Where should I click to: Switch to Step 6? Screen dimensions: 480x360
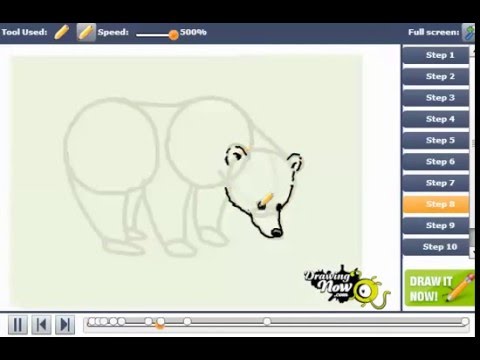(436, 162)
